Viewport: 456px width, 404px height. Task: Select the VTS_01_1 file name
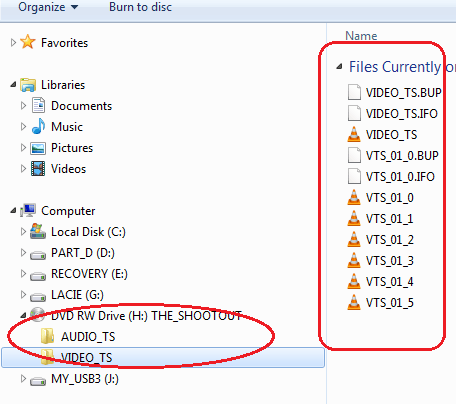[390, 219]
